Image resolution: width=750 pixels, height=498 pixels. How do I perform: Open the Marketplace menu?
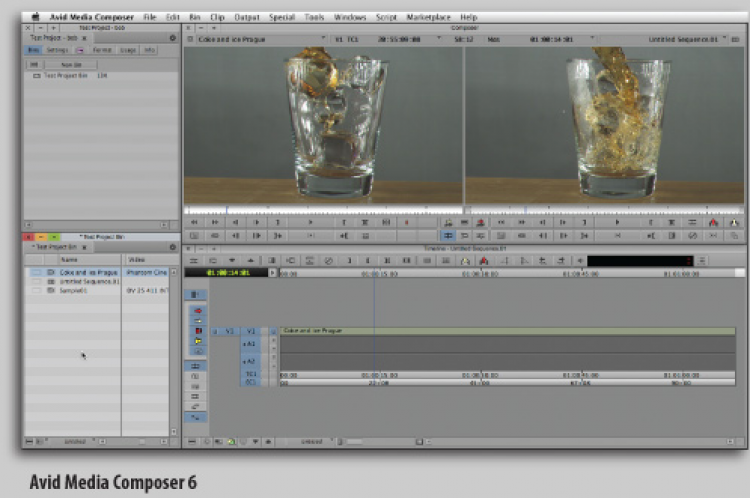(x=429, y=17)
